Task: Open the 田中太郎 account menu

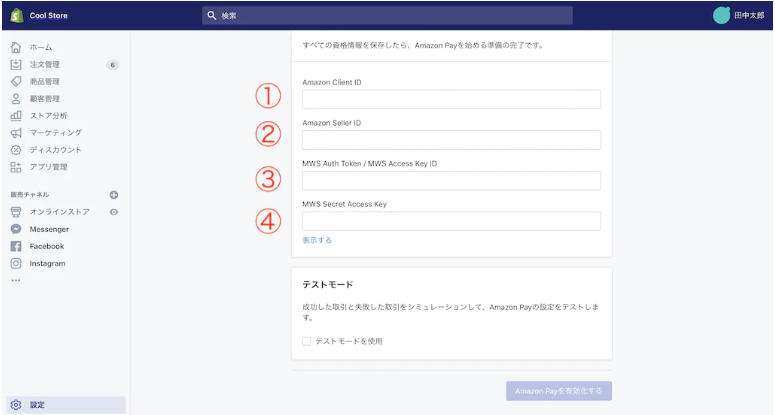Action: (738, 15)
